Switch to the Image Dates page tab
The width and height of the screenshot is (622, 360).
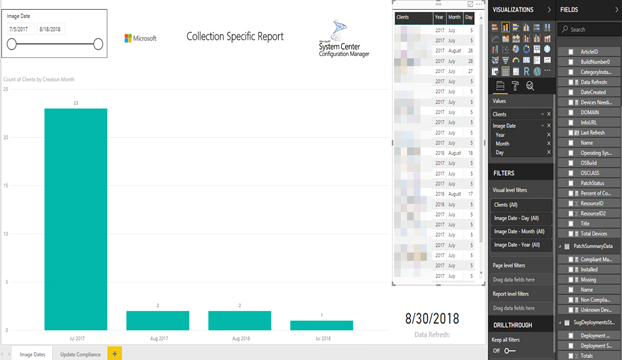tap(33, 354)
